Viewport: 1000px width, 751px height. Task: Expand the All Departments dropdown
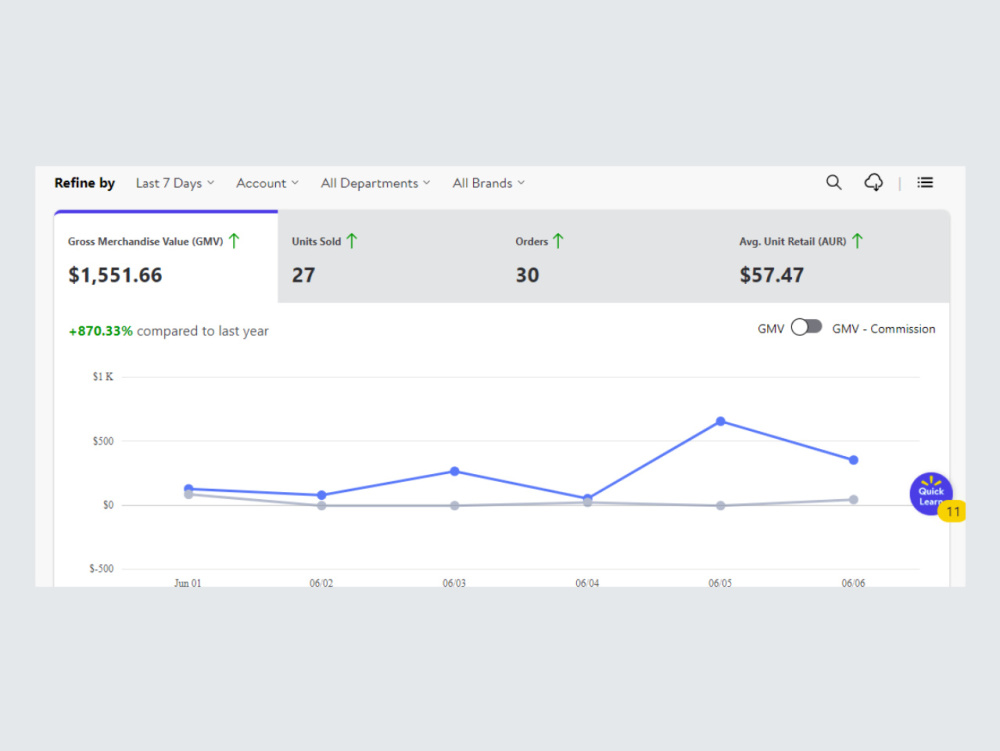point(376,183)
